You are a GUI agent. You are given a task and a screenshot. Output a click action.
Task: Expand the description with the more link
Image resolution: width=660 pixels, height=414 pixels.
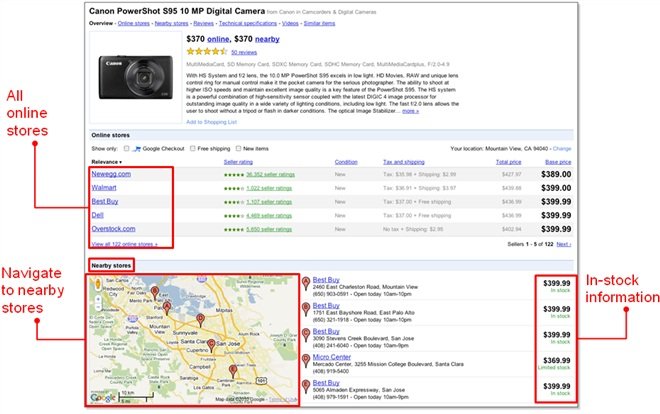(x=410, y=111)
